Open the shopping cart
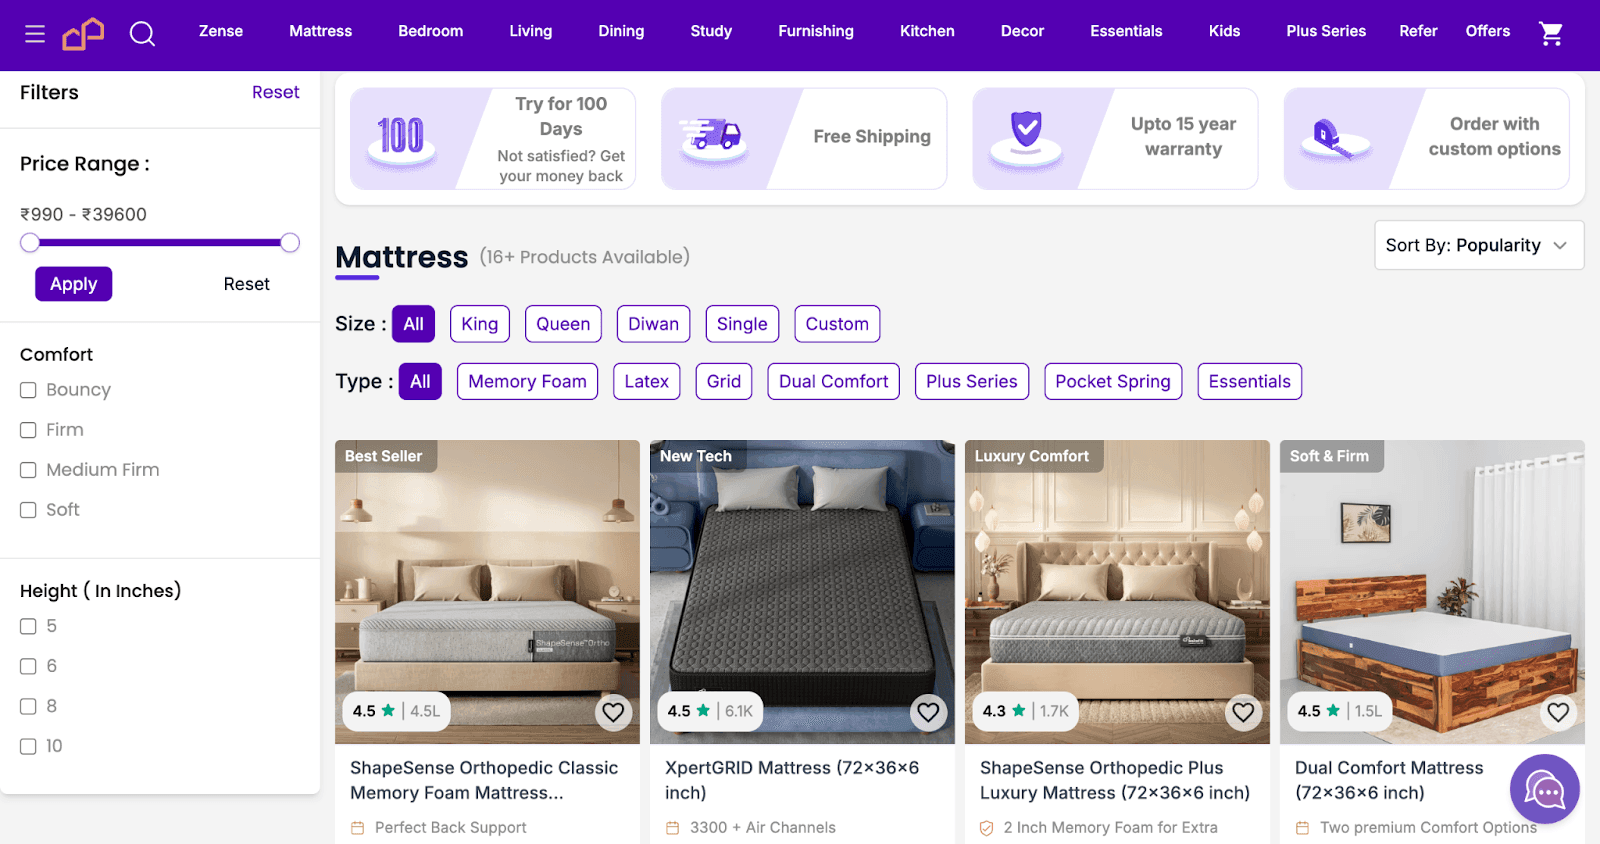The height and width of the screenshot is (844, 1600). coord(1550,32)
